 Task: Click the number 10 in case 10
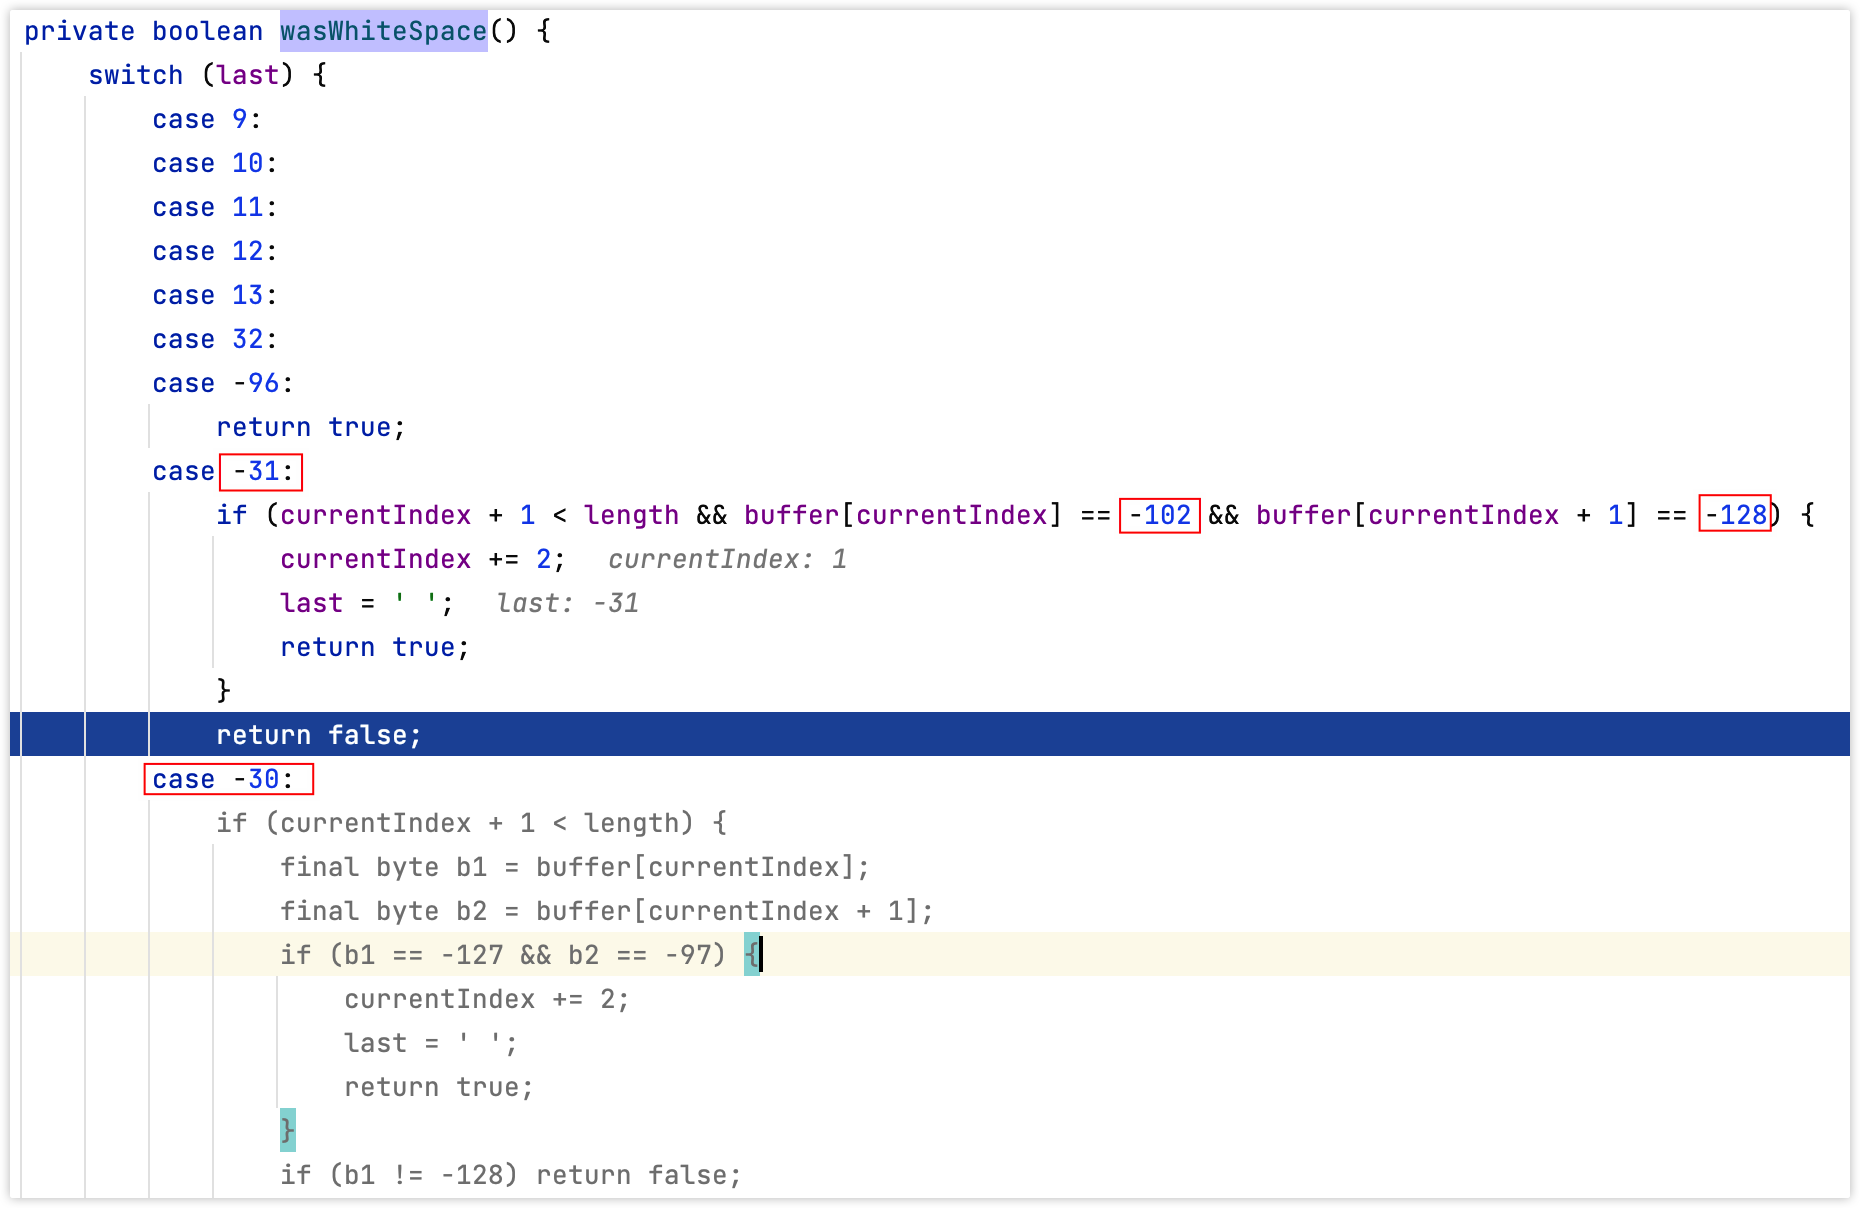click(247, 163)
